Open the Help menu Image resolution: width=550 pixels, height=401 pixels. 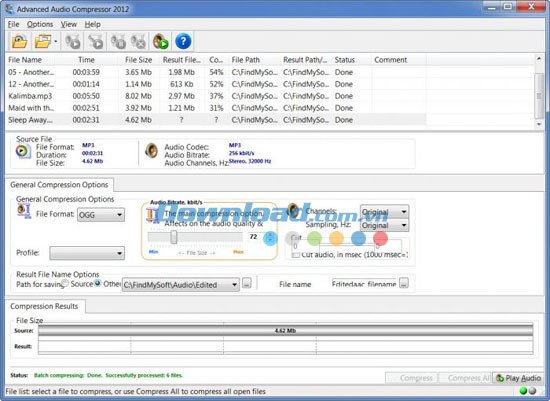93,24
